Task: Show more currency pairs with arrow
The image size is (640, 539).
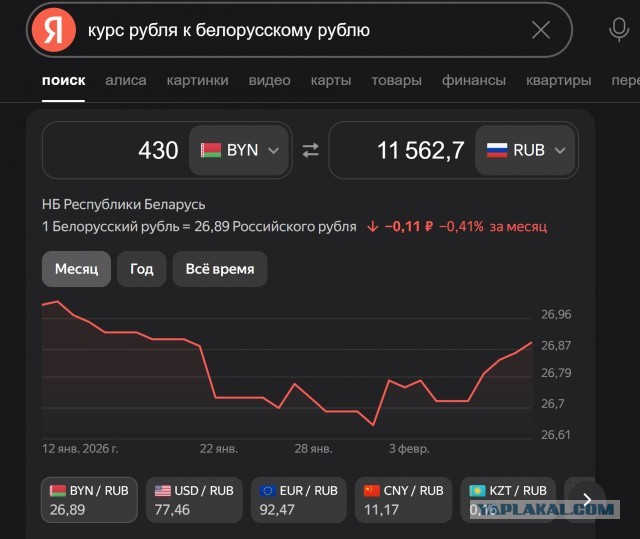Action: click(587, 499)
